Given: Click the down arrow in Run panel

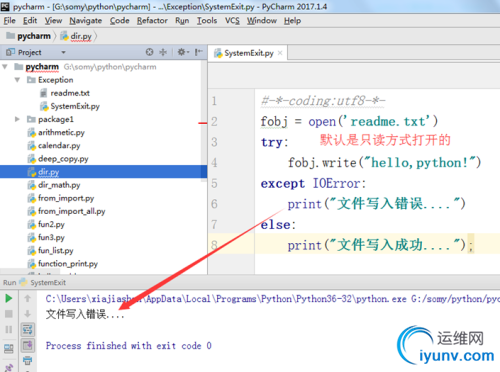Looking at the screenshot, I should click(27, 314).
